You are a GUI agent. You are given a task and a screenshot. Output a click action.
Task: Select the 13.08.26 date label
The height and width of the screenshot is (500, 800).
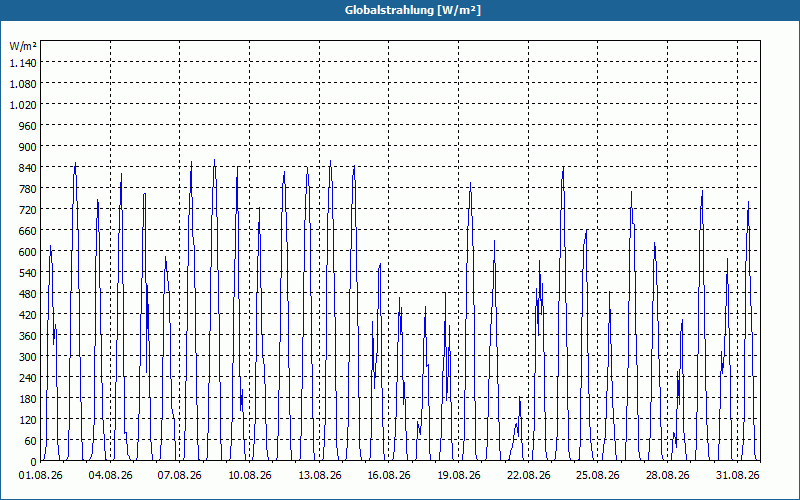coord(319,476)
